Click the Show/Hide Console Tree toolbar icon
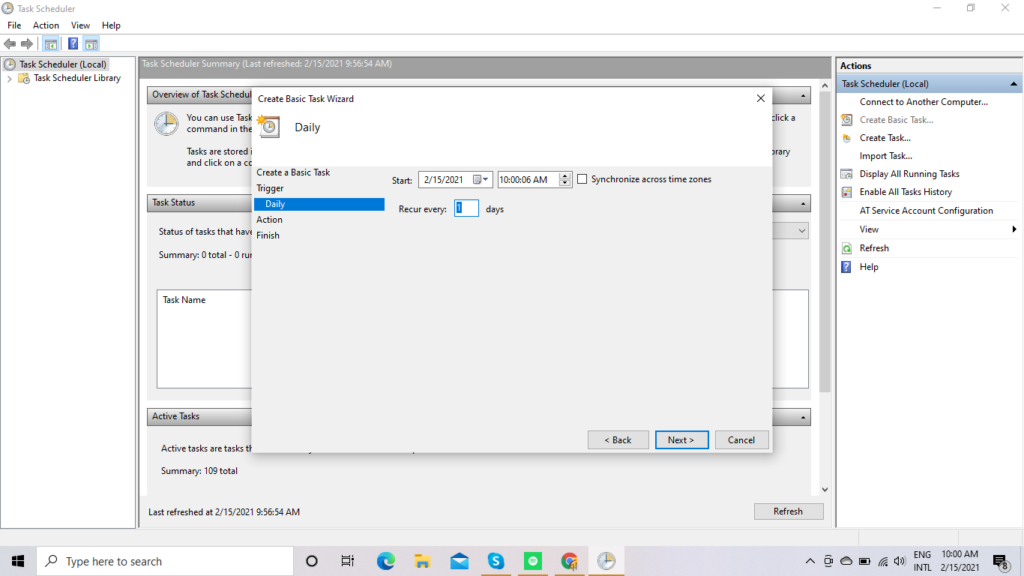Screen dimensions: 1024x576 (x=50, y=44)
